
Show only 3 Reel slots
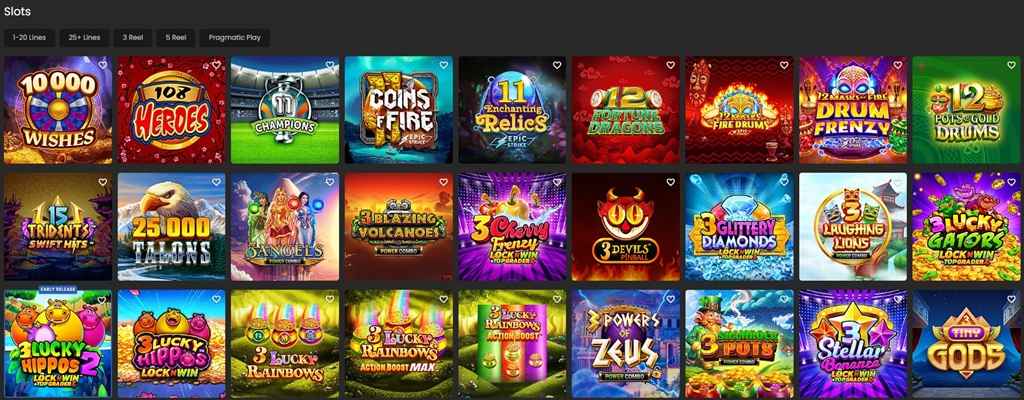[133, 38]
